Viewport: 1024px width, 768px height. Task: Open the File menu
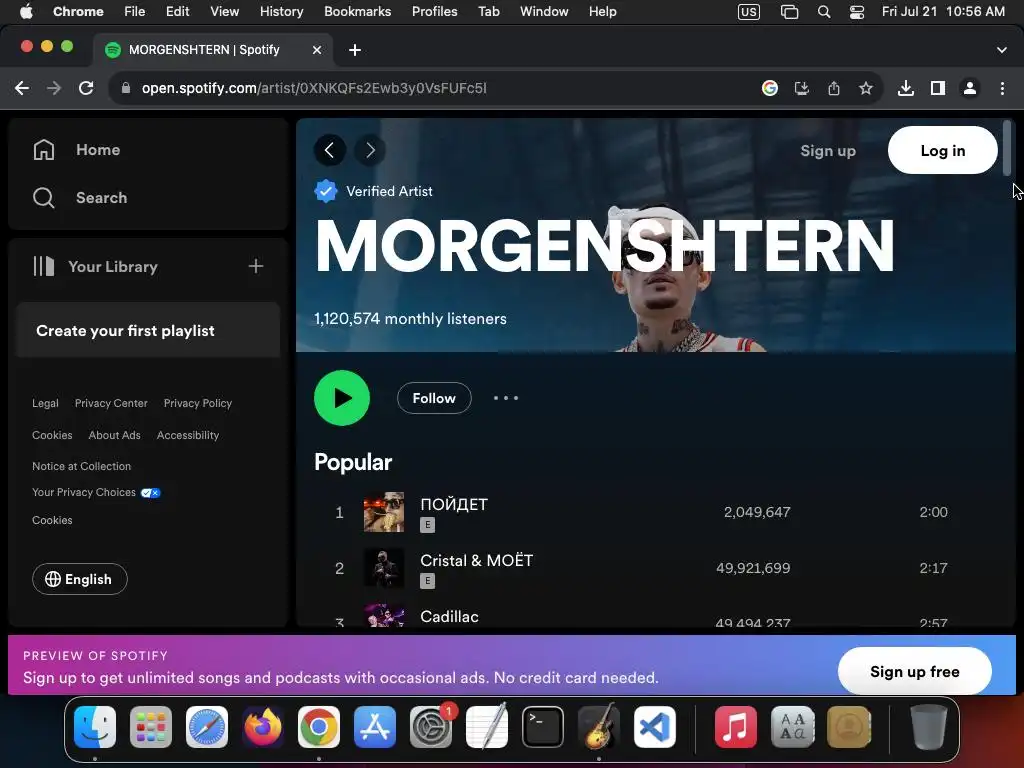click(x=135, y=12)
